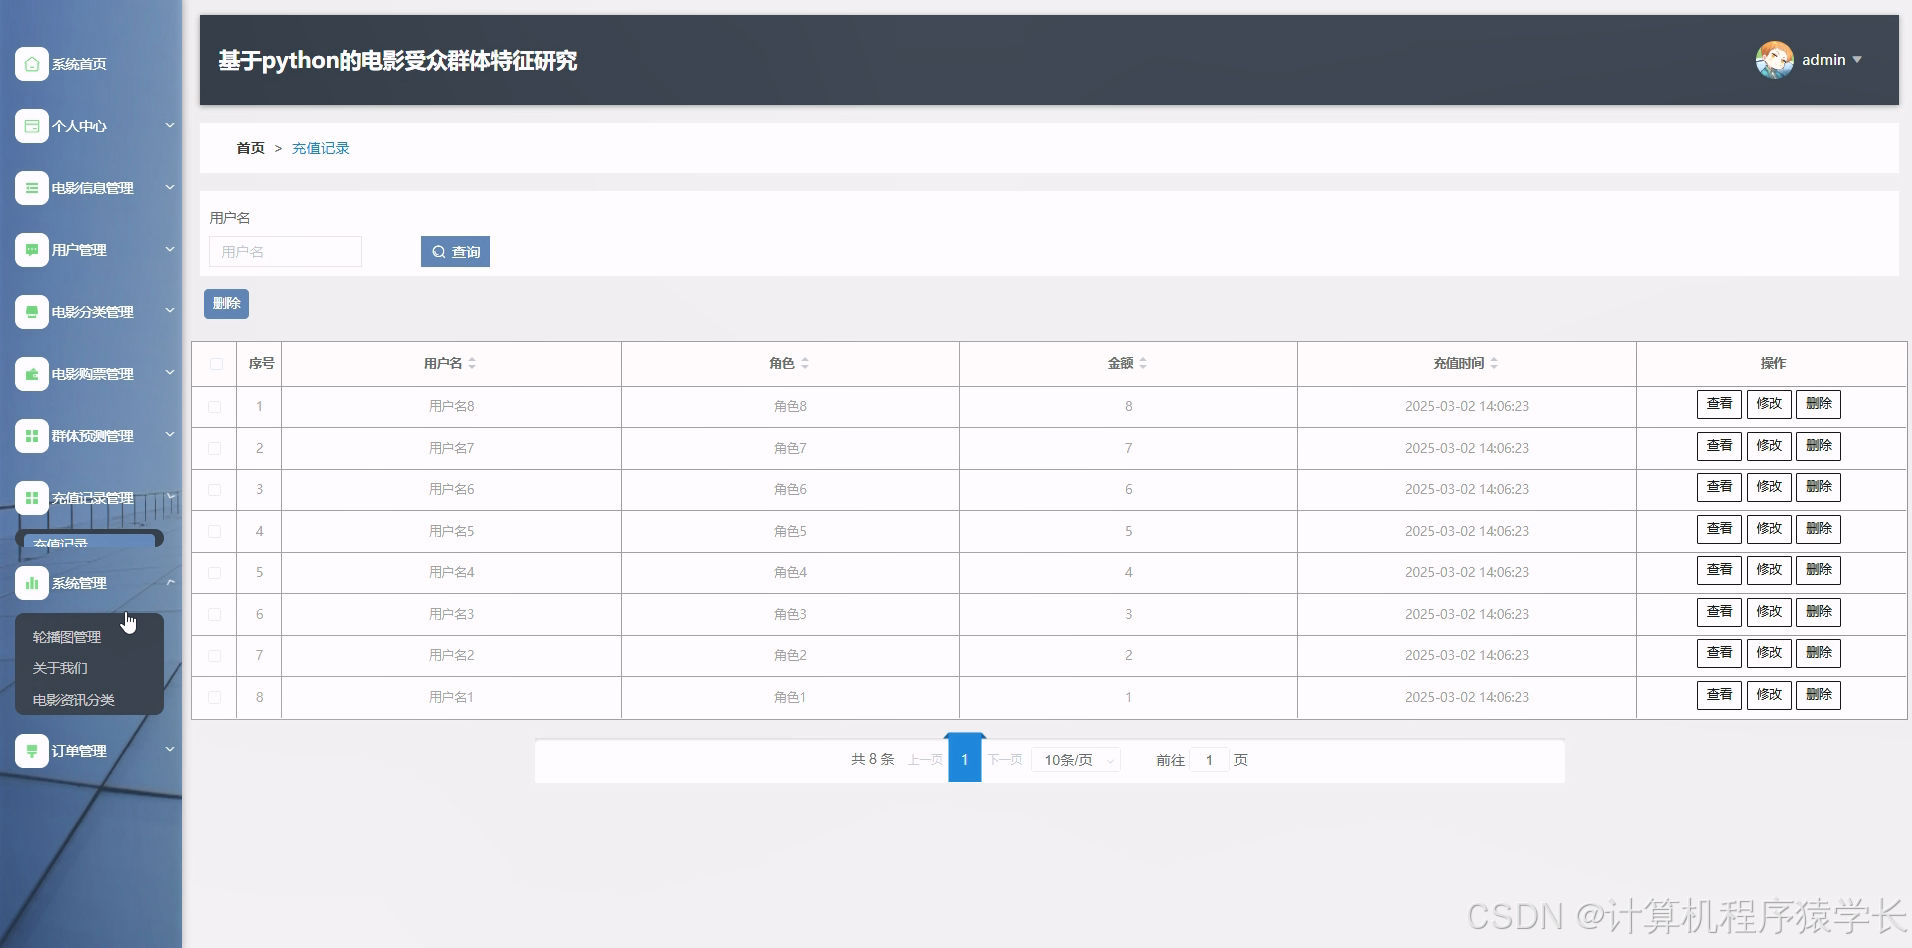
Task: Click the 用户名 search input field
Action: click(285, 252)
